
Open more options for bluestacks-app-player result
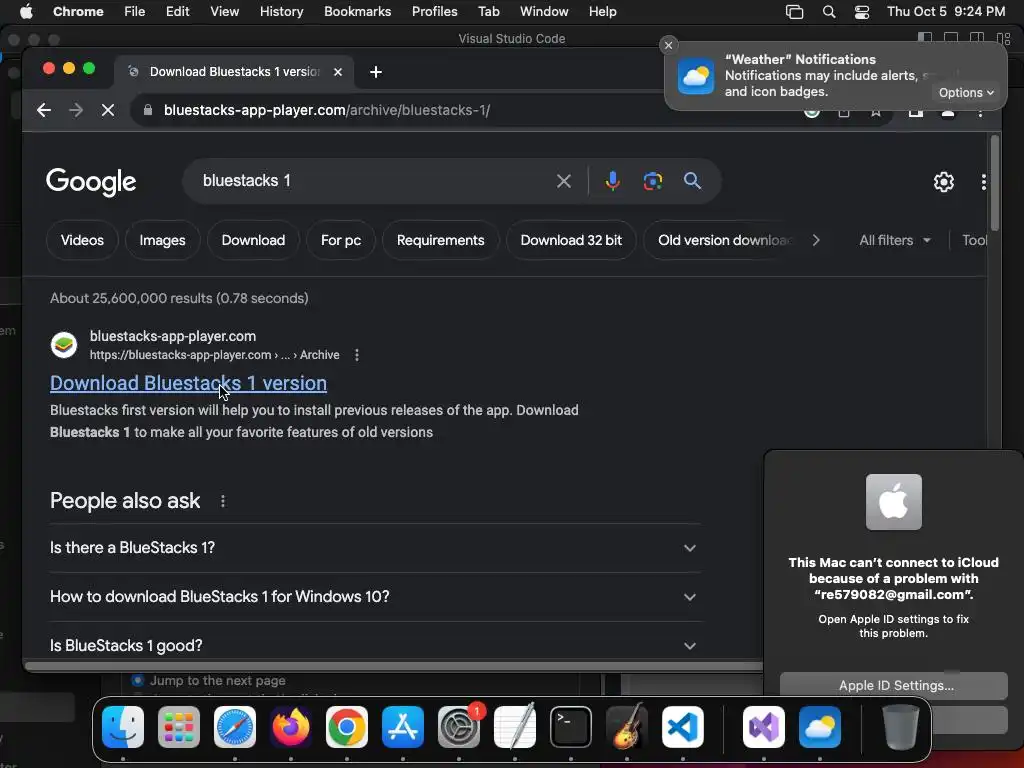357,355
